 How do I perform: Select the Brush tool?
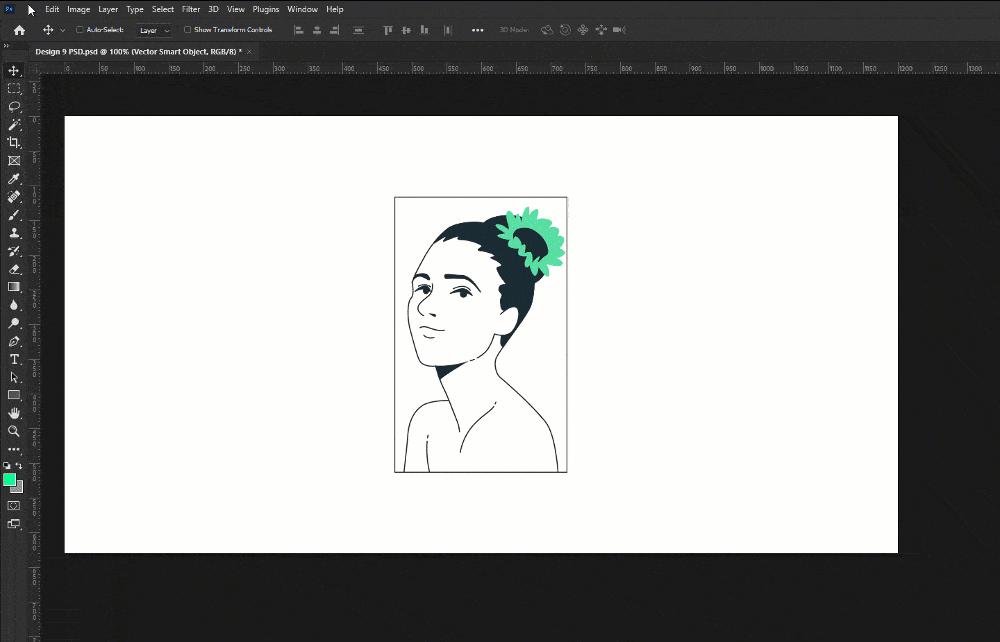tap(14, 215)
